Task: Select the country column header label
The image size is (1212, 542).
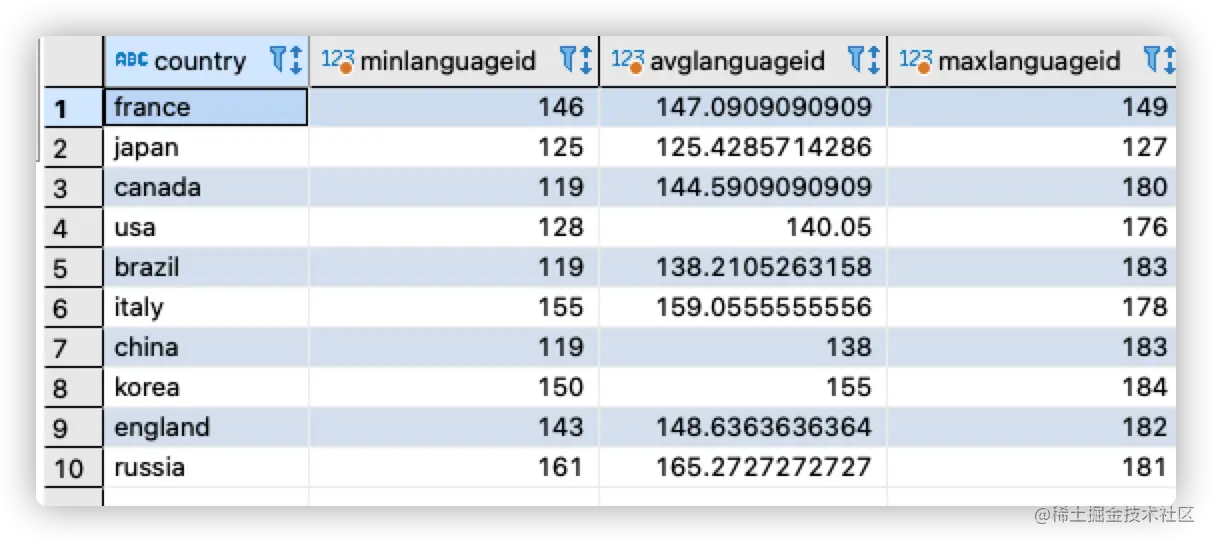Action: (200, 61)
